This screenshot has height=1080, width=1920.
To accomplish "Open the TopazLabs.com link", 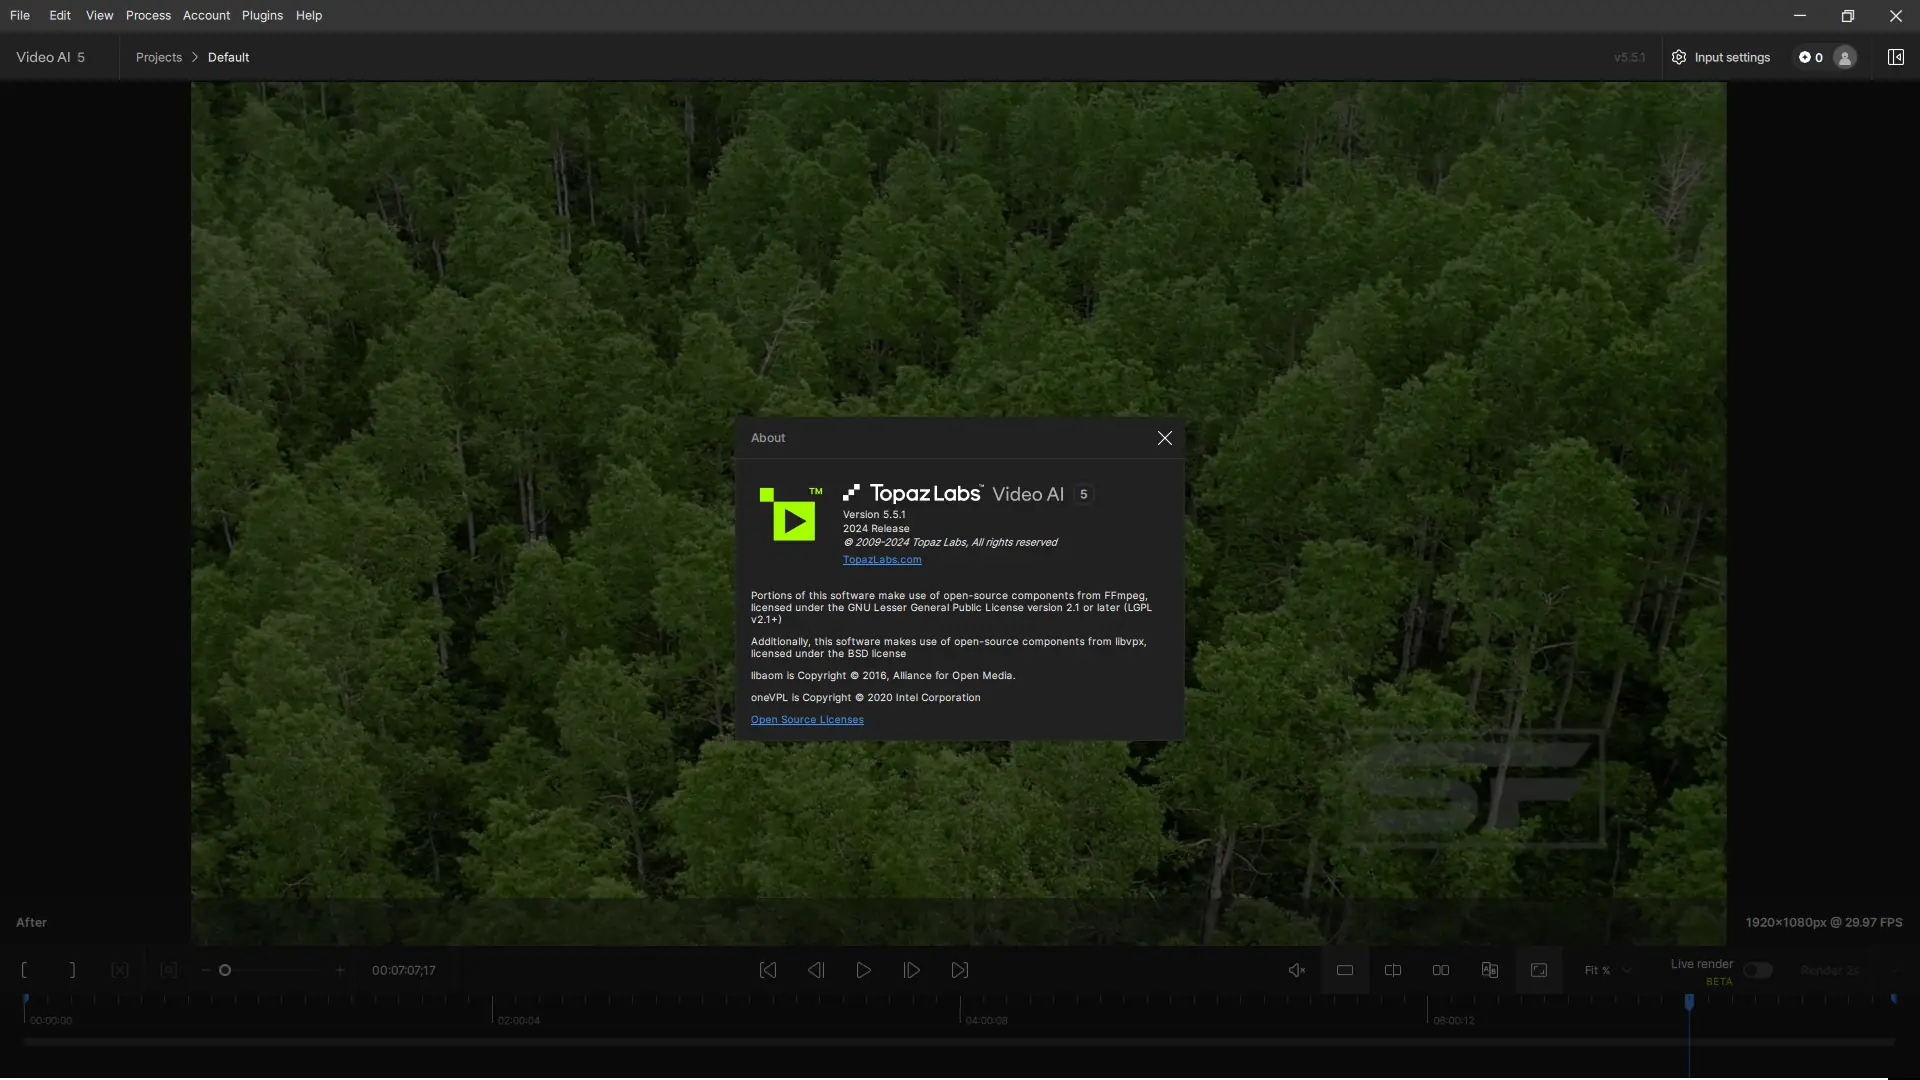I will point(881,560).
